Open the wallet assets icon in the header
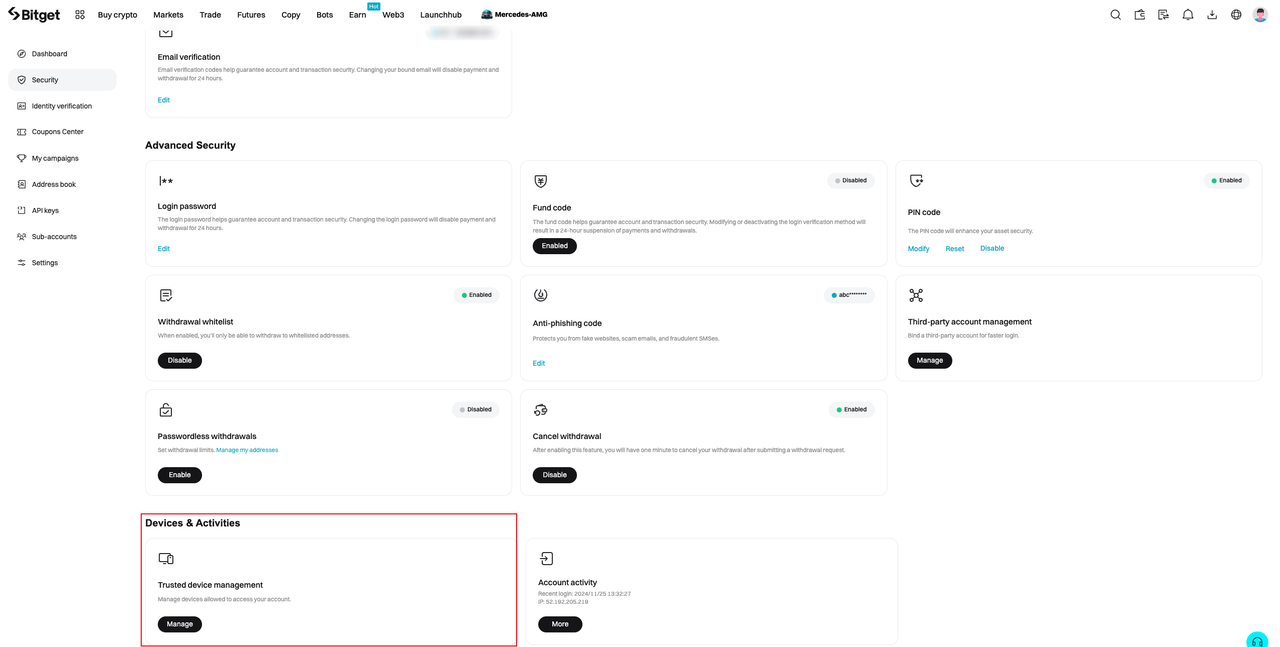Screen dimensions: 1280x647 click(1138, 14)
